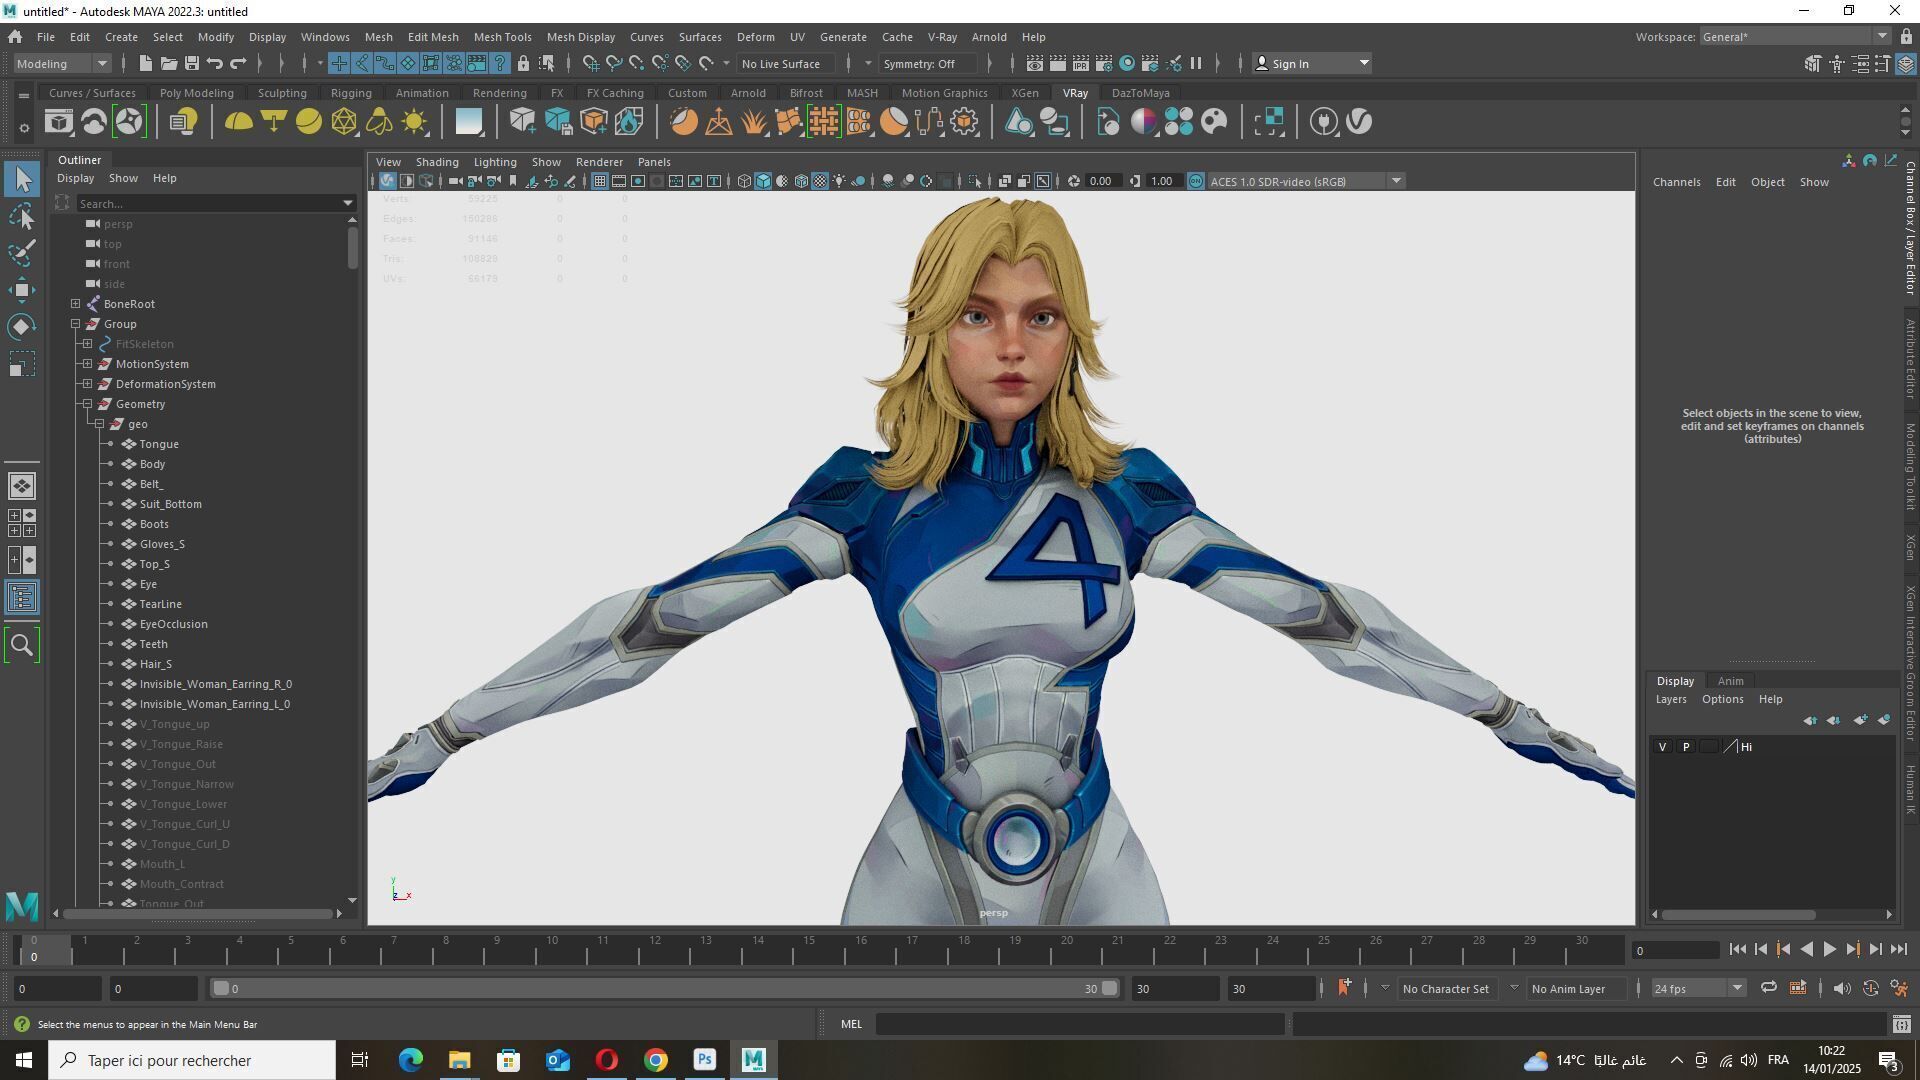1920x1080 pixels.
Task: Expand the BoneRoot node
Action: [x=76, y=304]
